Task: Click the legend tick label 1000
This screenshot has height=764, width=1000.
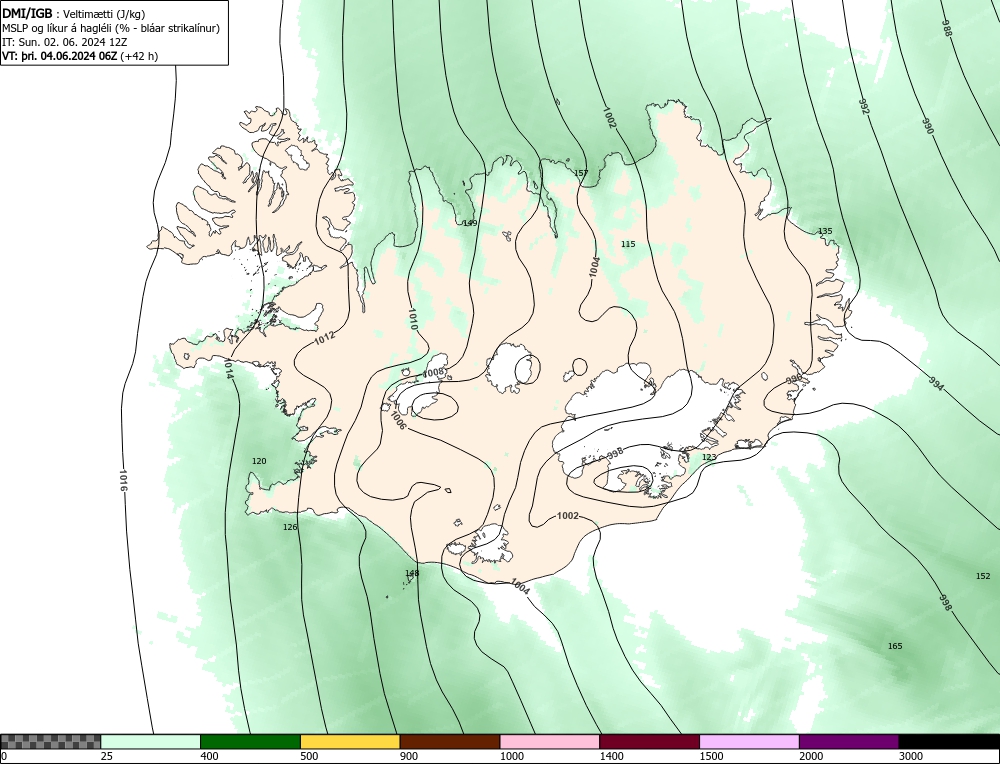Action: click(511, 757)
